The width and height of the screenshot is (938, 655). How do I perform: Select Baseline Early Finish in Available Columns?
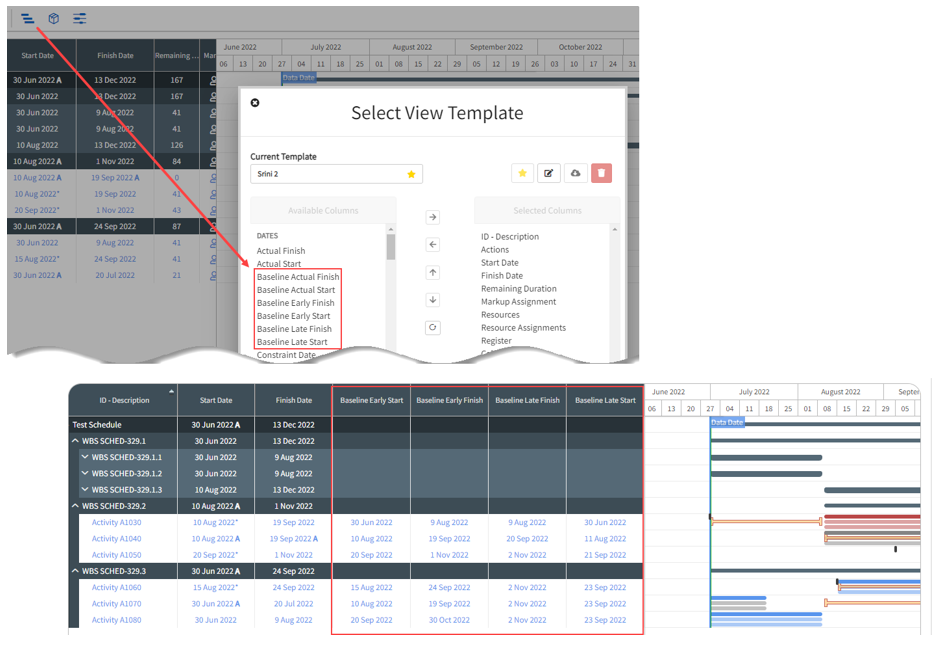[x=296, y=303]
